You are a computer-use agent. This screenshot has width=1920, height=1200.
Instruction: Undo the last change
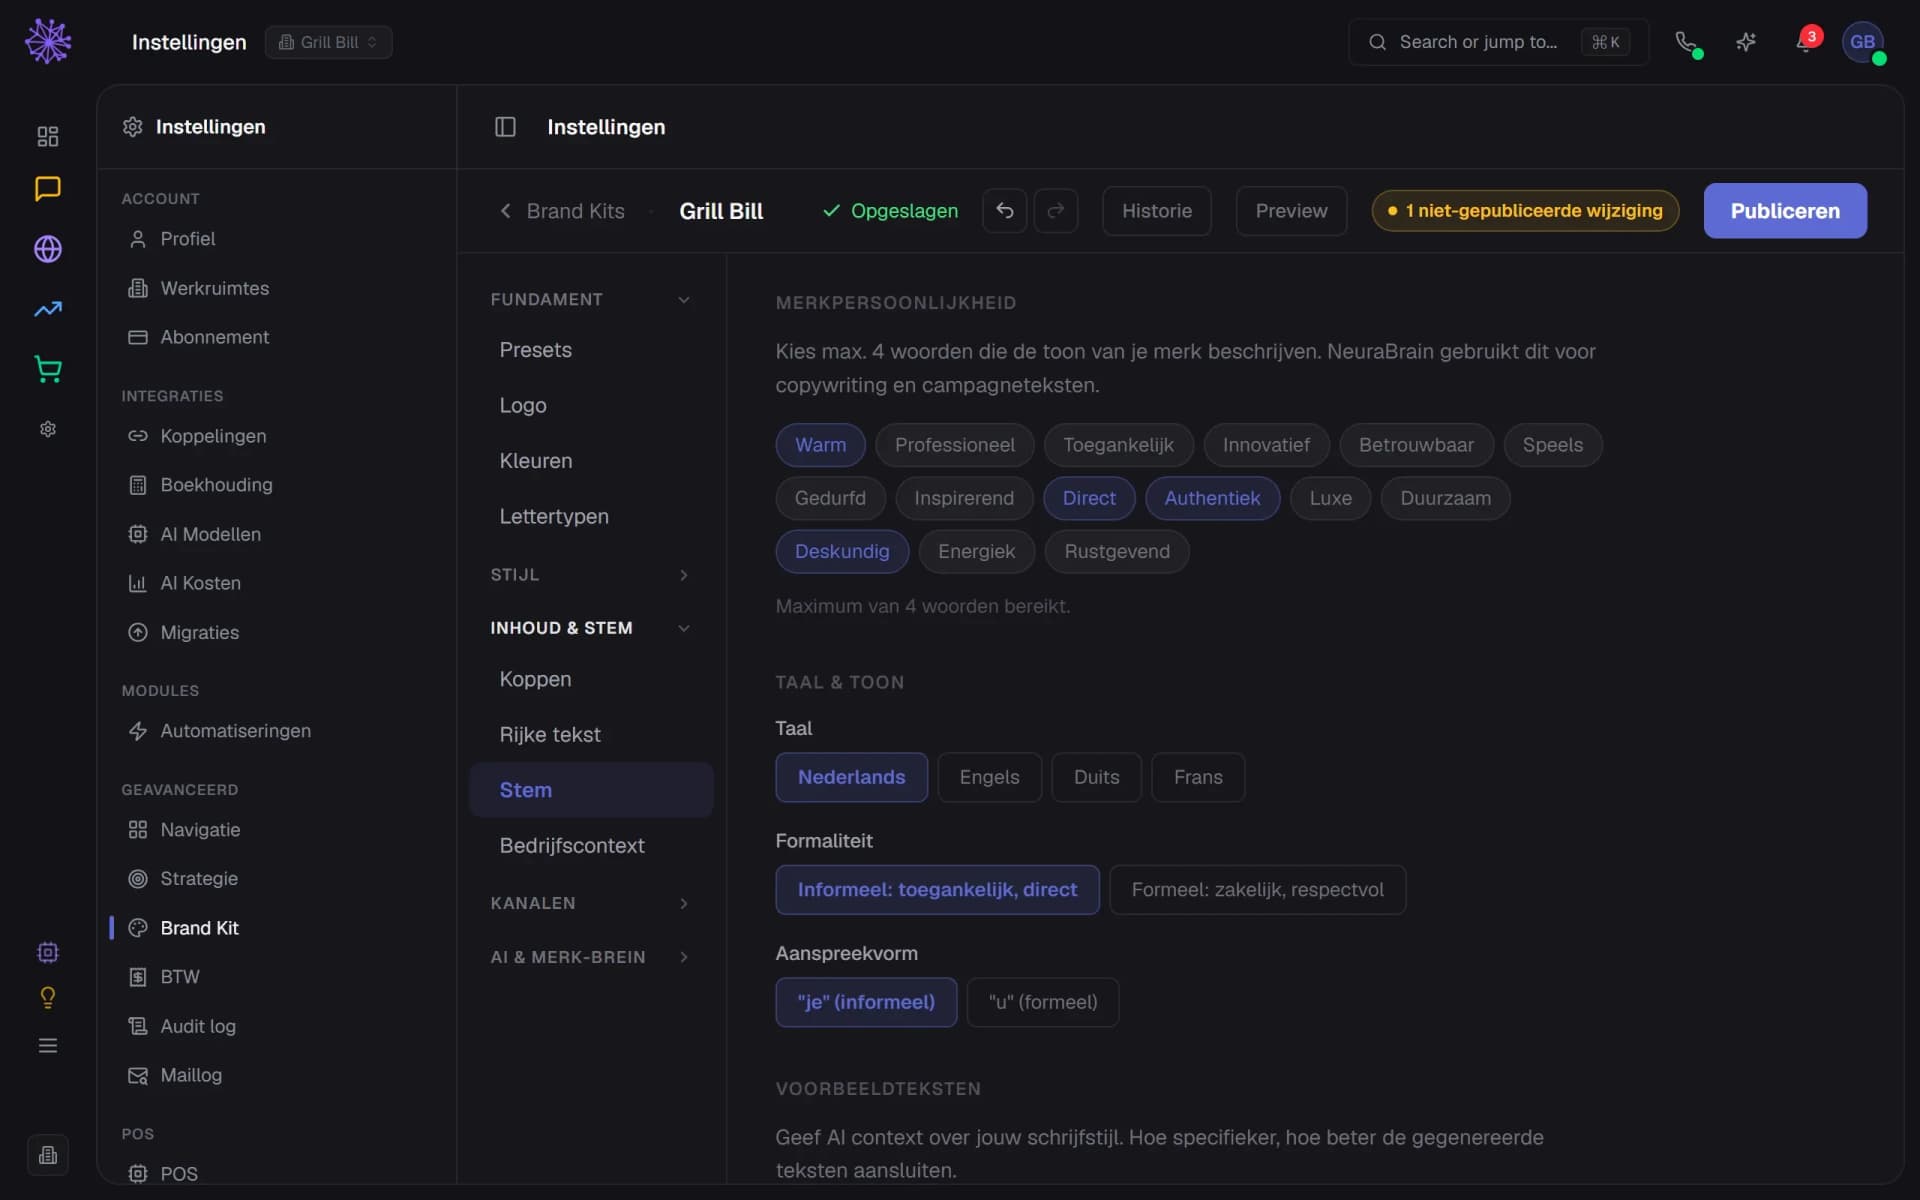click(x=1005, y=211)
